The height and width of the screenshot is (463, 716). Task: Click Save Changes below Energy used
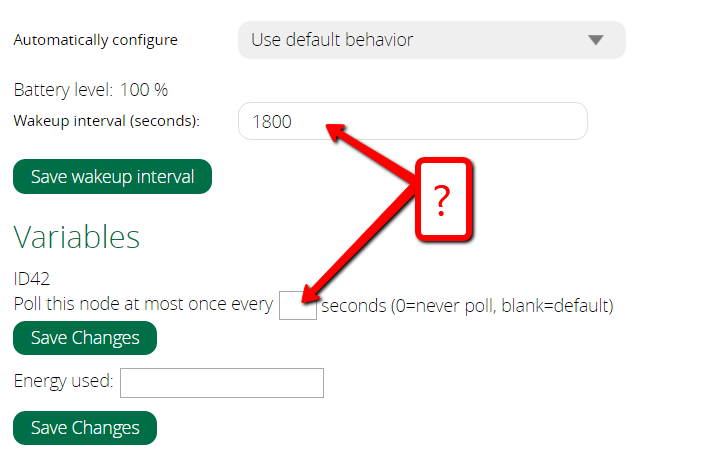(85, 428)
